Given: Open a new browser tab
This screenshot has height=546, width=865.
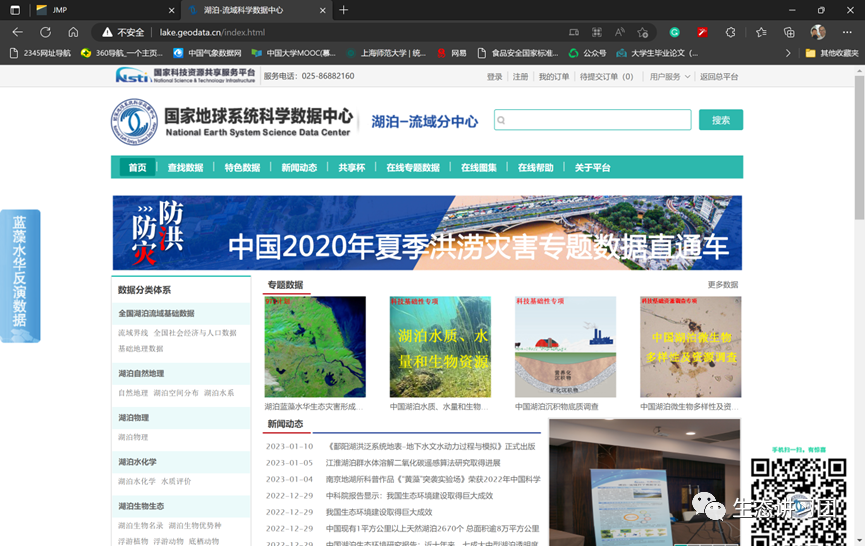Looking at the screenshot, I should [343, 10].
